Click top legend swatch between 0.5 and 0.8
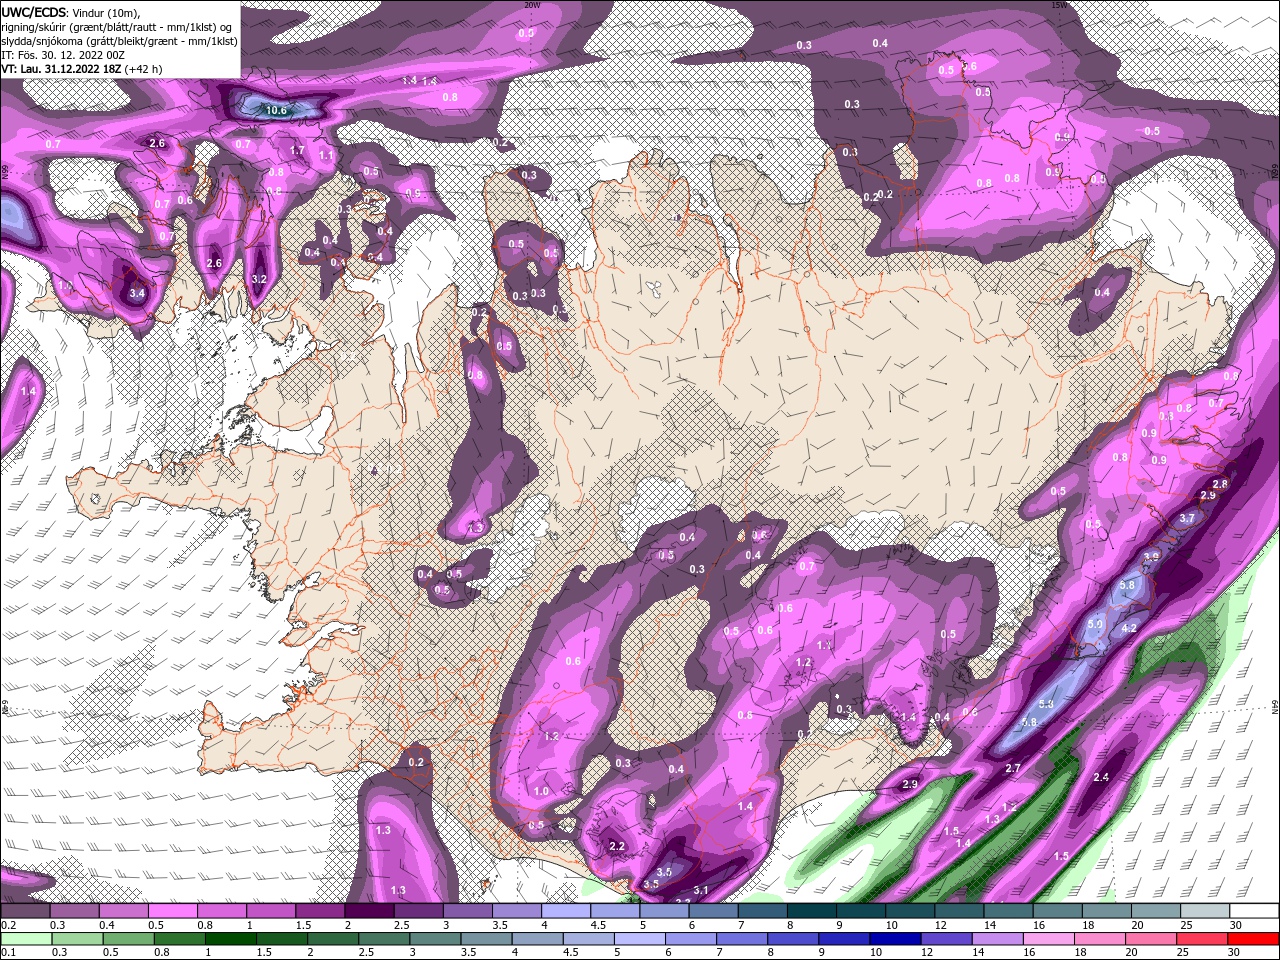This screenshot has width=1280, height=960. tap(171, 911)
